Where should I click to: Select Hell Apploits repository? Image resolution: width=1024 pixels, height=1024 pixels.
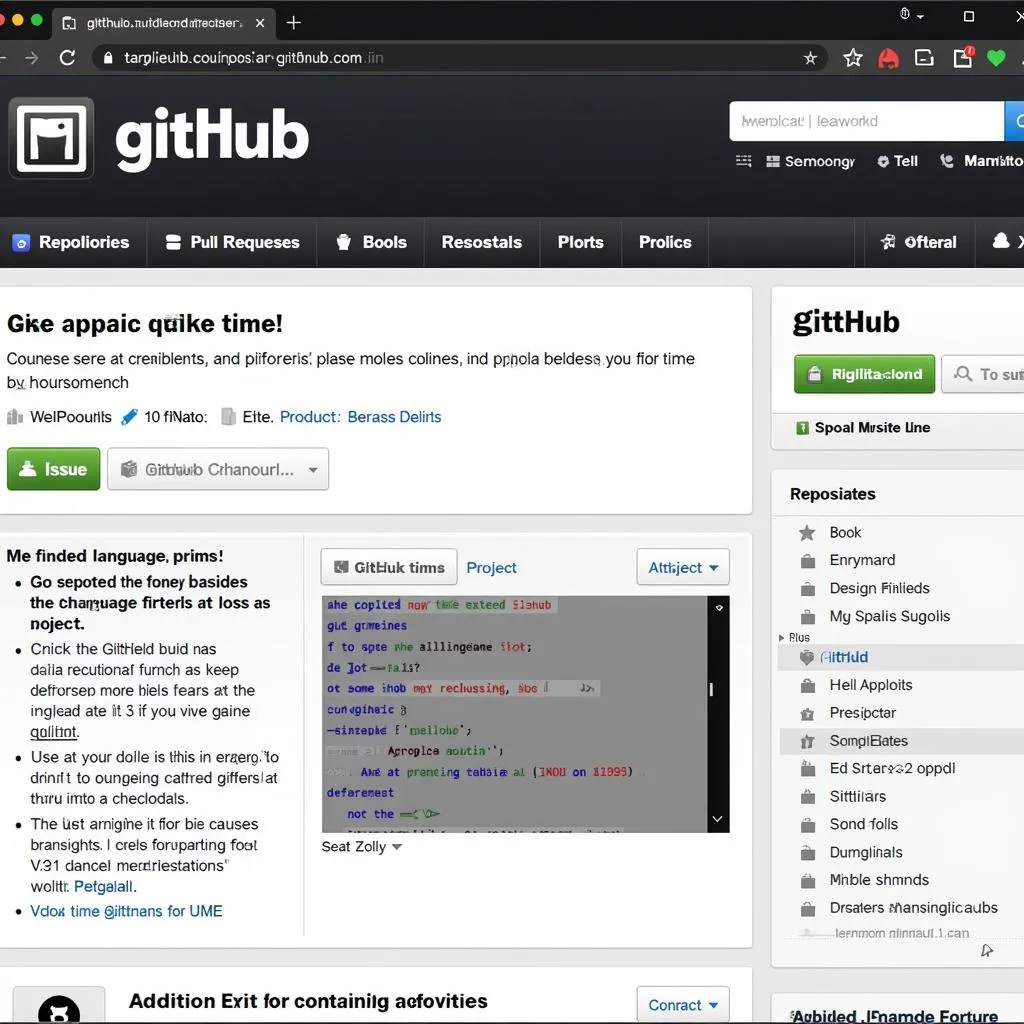(x=871, y=685)
